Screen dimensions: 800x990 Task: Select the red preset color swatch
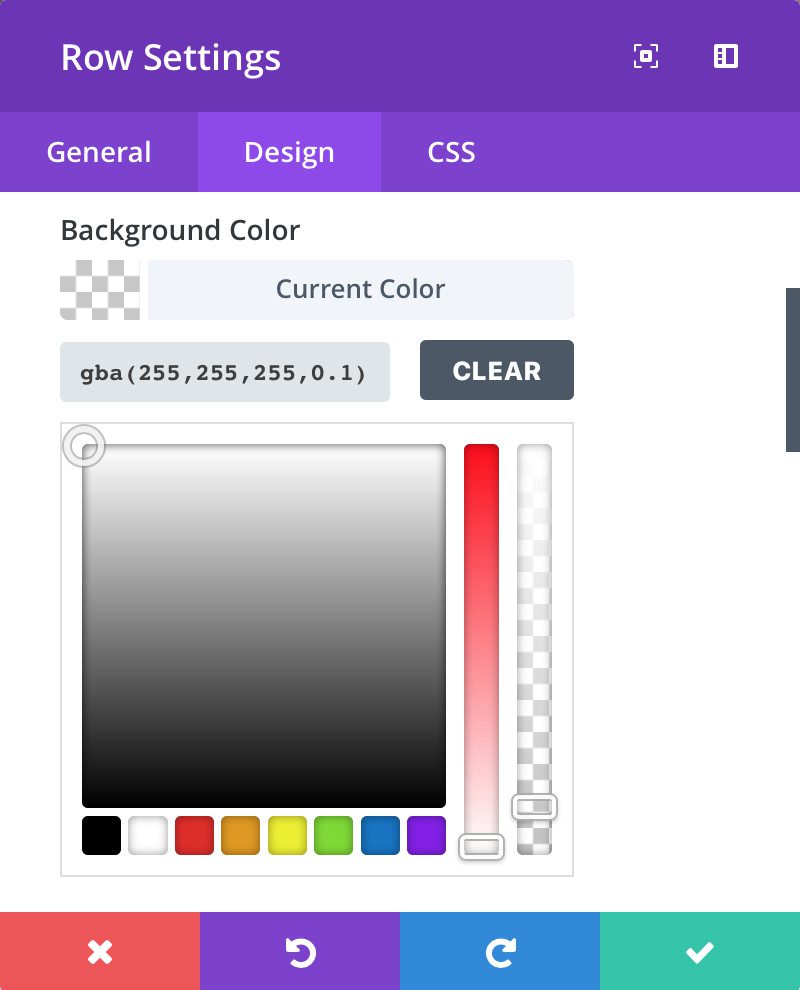pyautogui.click(x=194, y=835)
